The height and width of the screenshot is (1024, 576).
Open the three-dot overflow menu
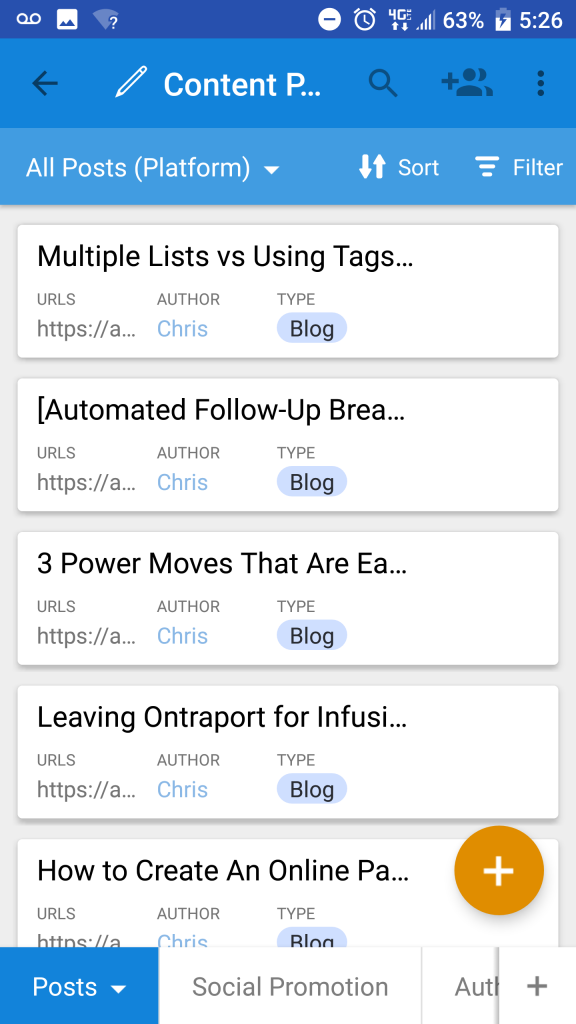540,84
